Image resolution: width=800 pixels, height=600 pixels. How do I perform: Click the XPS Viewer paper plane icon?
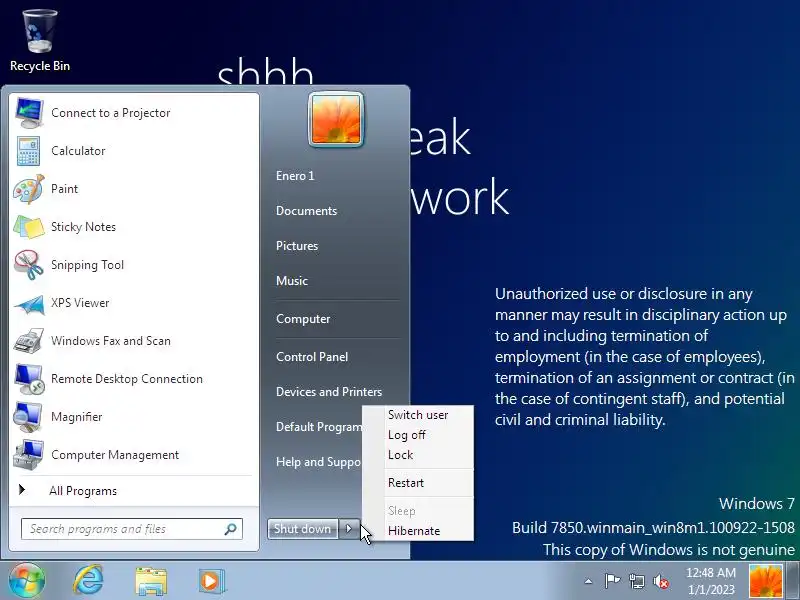(x=29, y=303)
